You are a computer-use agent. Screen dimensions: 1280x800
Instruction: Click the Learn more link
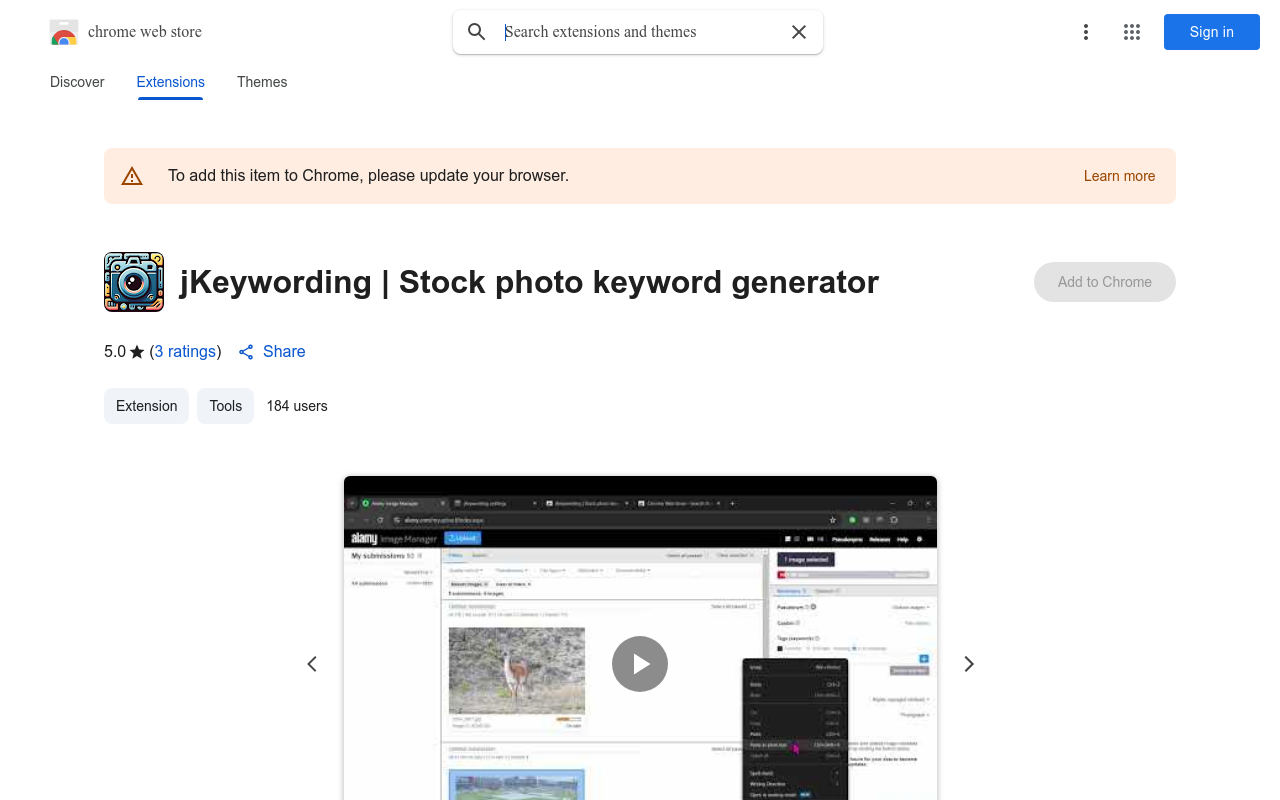(1119, 176)
